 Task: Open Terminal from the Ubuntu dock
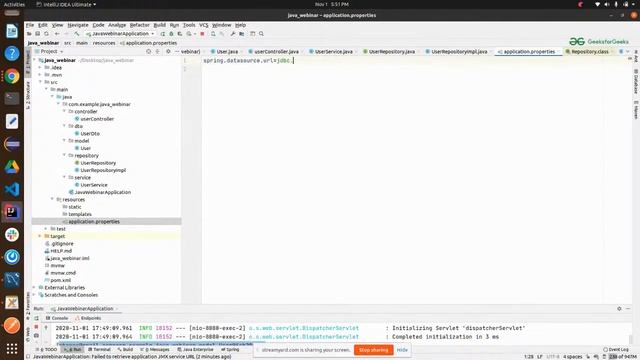[x=12, y=98]
